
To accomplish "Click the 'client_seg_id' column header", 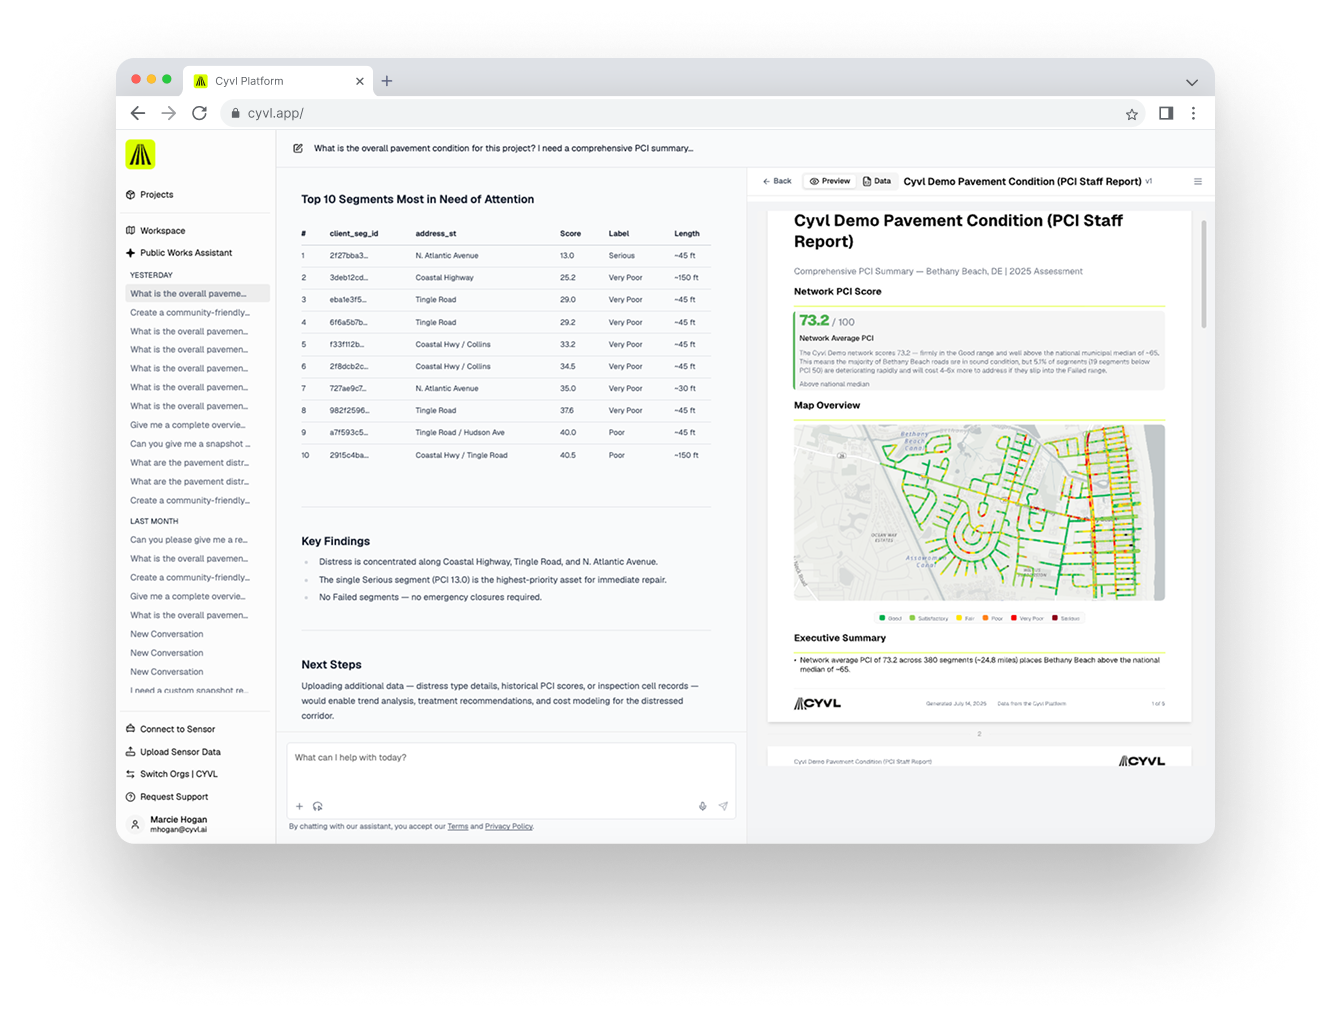I will [354, 233].
